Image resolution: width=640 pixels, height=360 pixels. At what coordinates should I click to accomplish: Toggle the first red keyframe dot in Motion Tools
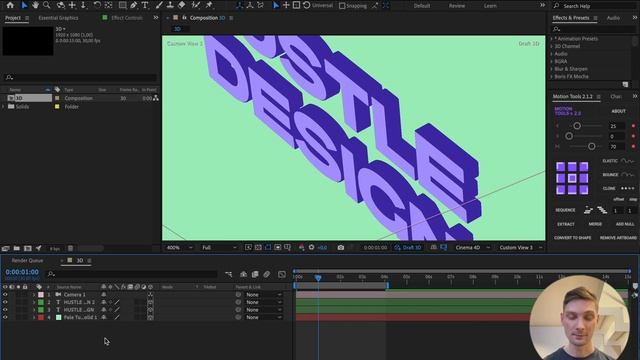tap(633, 126)
